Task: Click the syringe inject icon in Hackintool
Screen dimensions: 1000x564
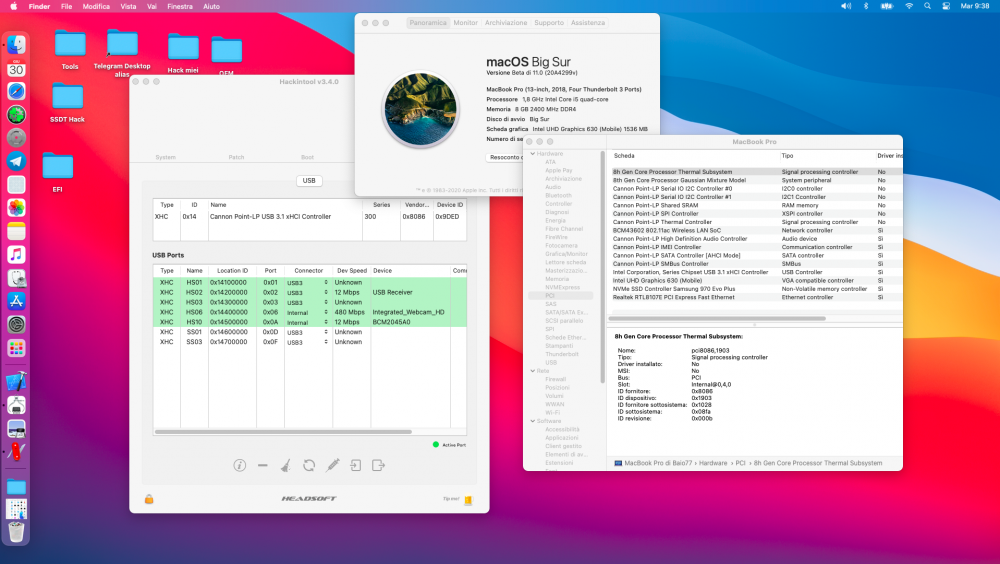Action: pos(332,465)
